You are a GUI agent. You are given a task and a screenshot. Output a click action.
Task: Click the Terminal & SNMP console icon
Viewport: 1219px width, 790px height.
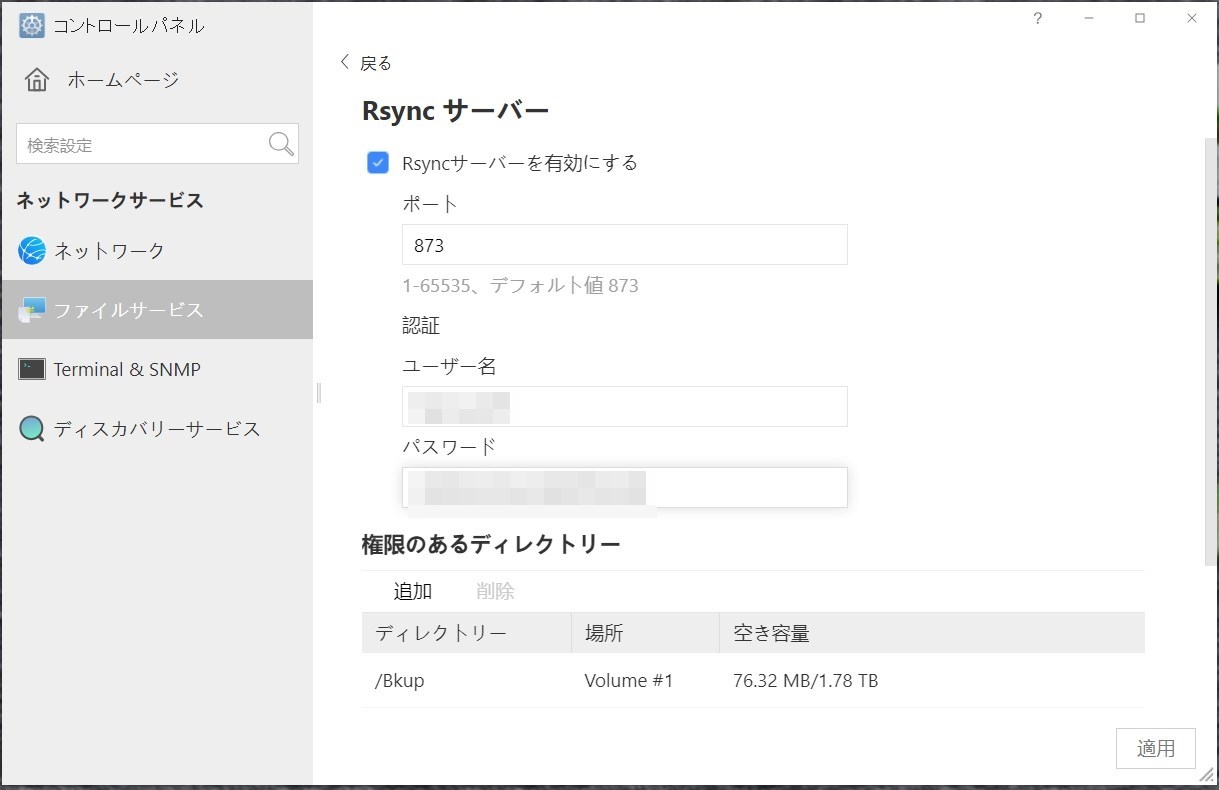(x=32, y=369)
